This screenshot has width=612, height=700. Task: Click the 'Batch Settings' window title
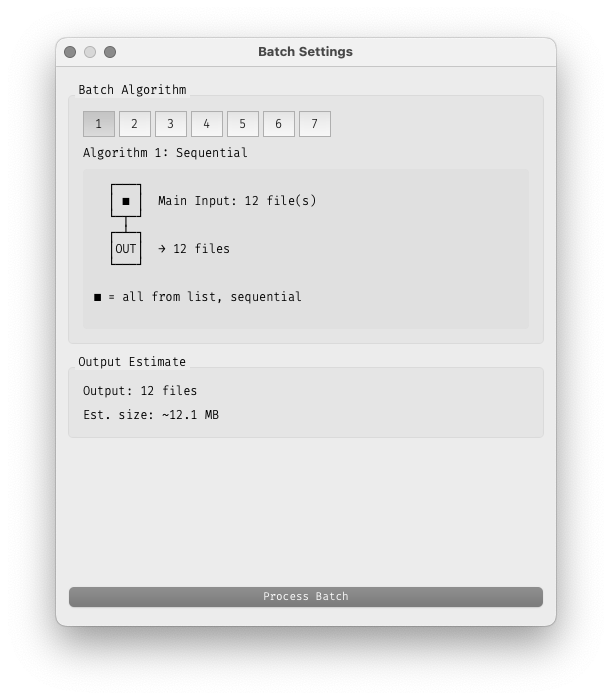pos(305,52)
